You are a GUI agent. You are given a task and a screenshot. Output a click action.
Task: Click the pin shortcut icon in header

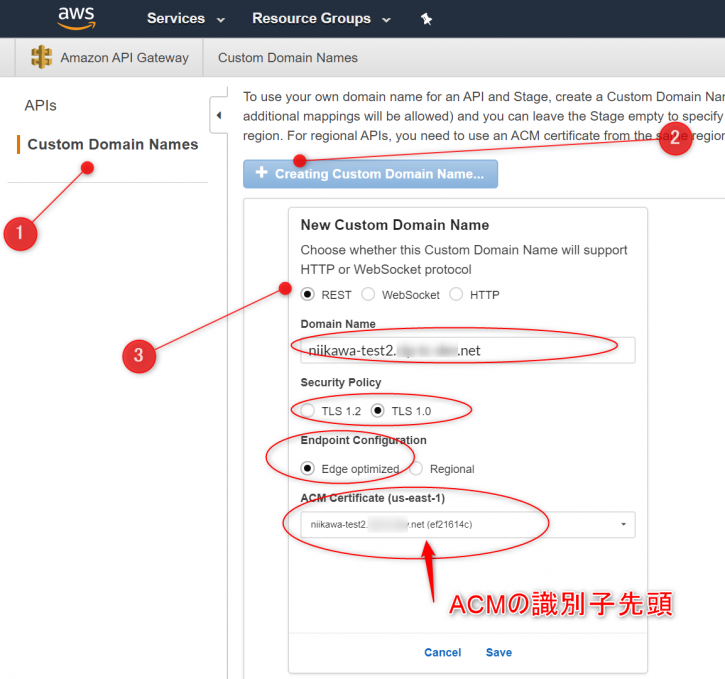point(426,19)
